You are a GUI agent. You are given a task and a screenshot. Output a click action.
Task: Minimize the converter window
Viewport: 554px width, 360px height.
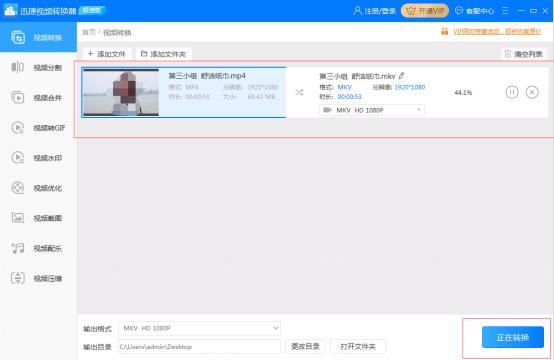point(520,11)
